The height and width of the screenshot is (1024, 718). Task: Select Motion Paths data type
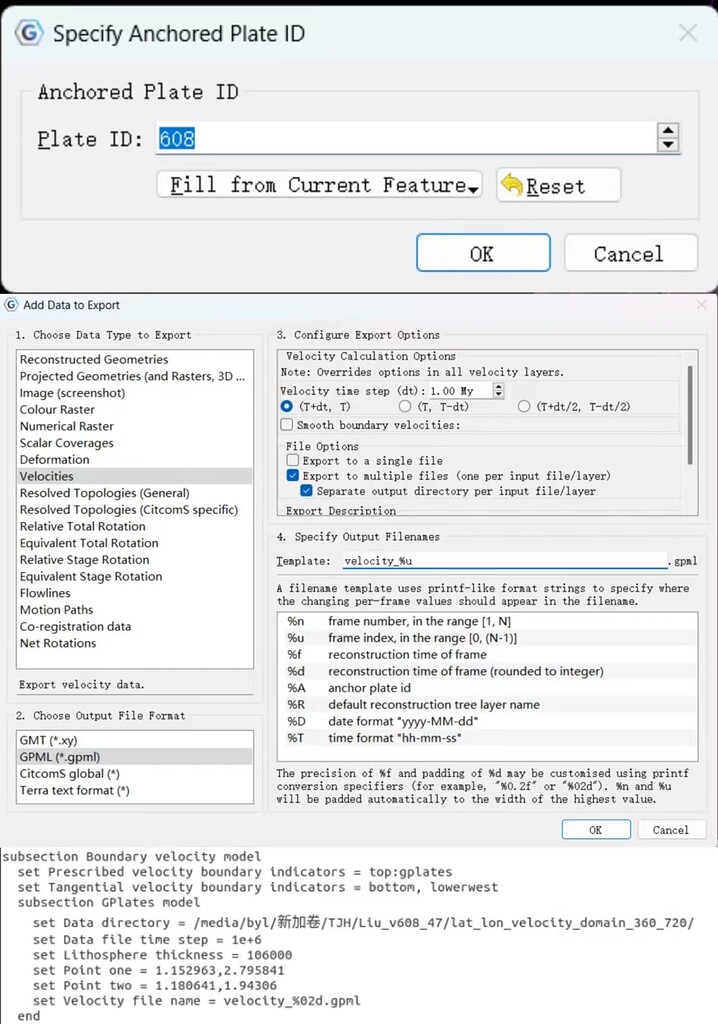[x=135, y=609]
